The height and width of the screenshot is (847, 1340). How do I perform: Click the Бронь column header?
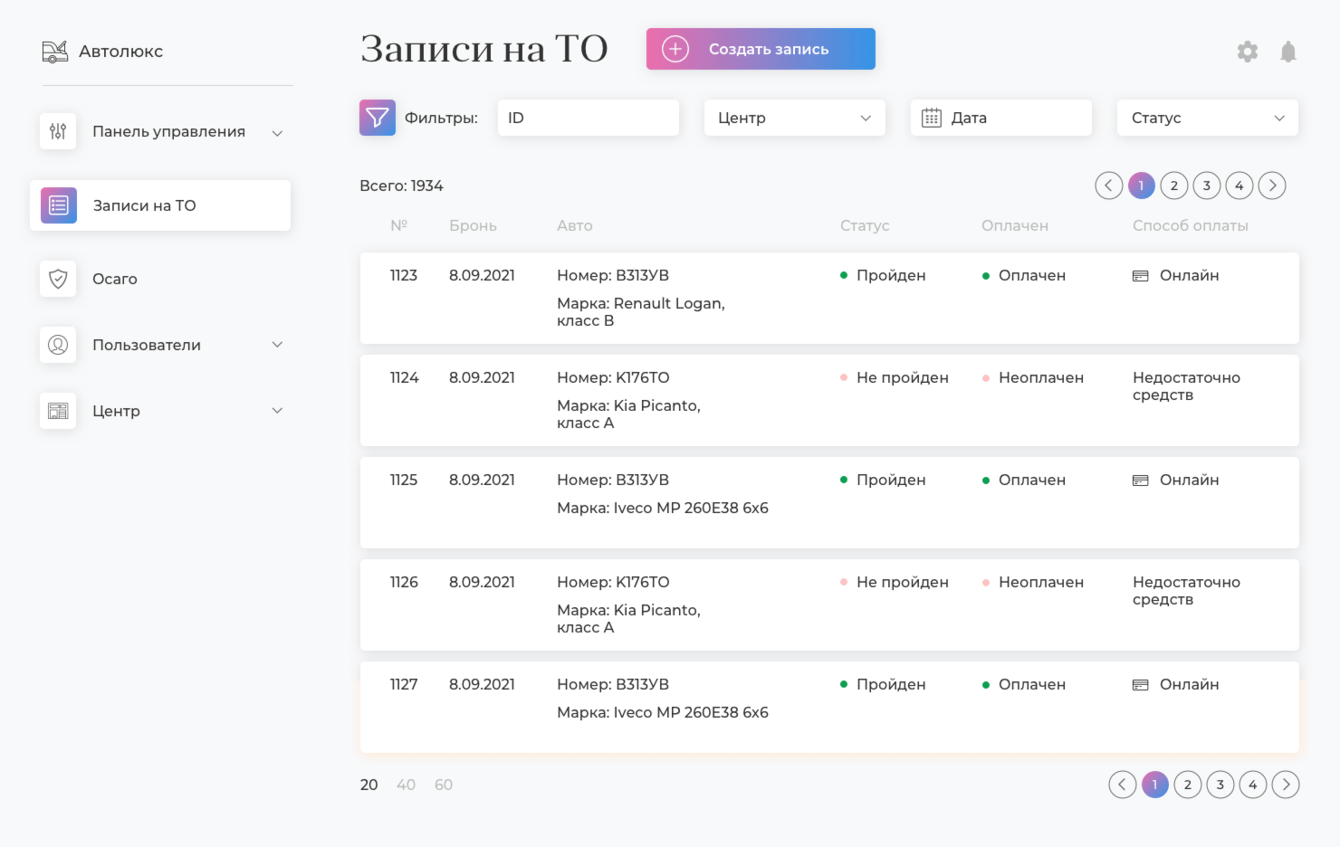click(473, 226)
